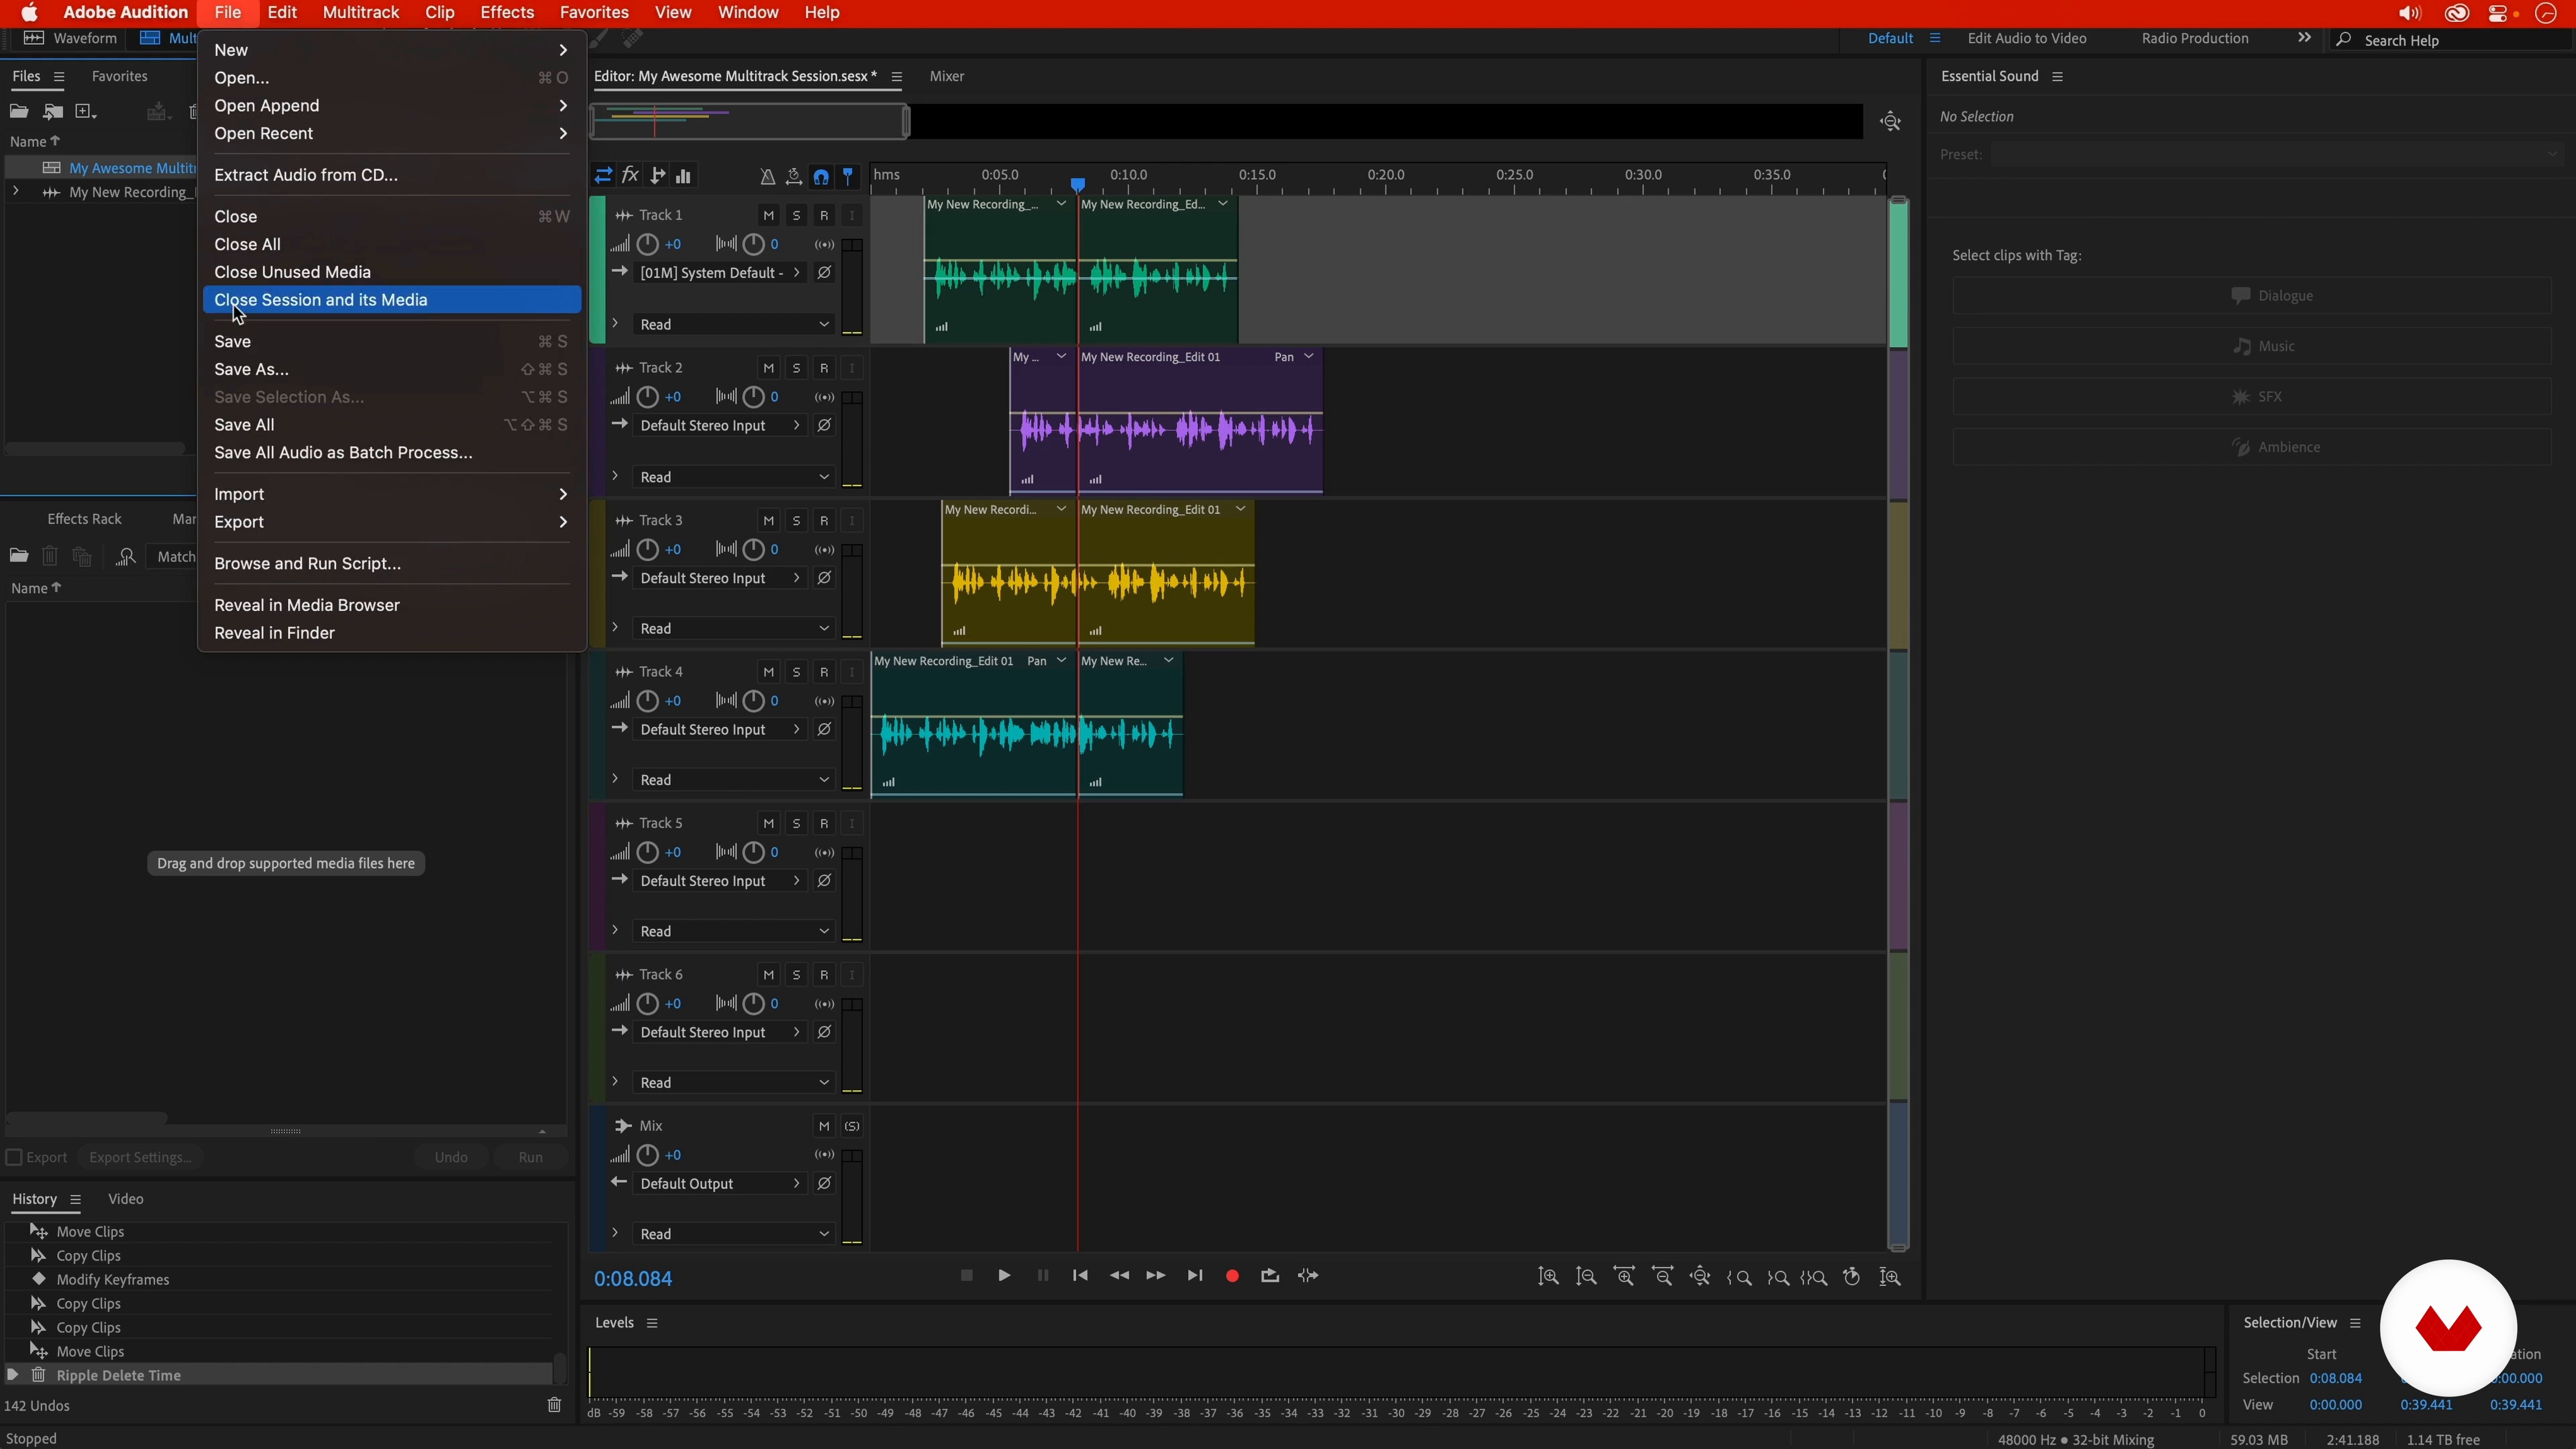Click the red Record button in transport
2576x1449 pixels.
(x=1232, y=1276)
